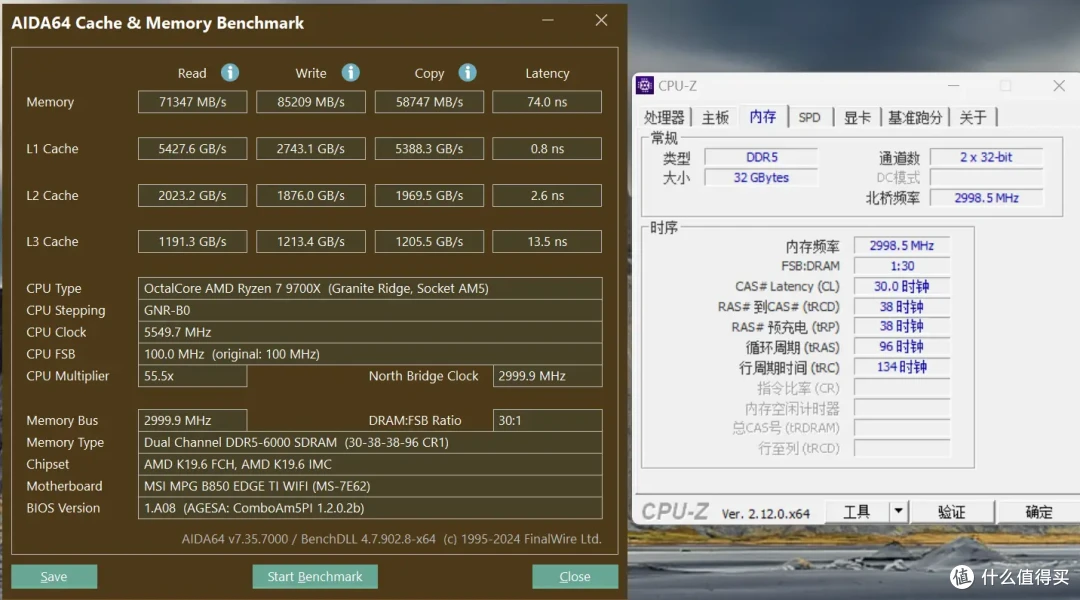
Task: Click the DDR5 type field in CPU-Z
Action: [x=761, y=157]
